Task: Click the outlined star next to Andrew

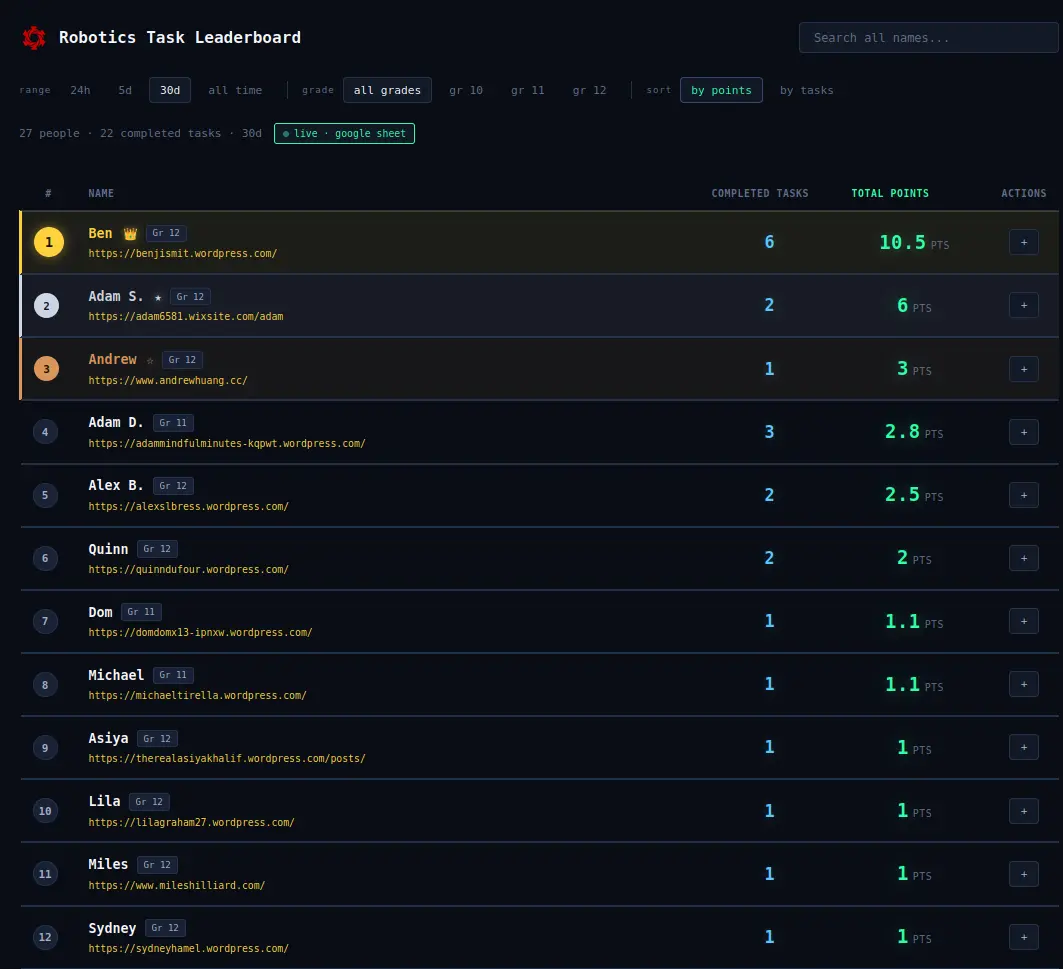Action: [x=150, y=361]
